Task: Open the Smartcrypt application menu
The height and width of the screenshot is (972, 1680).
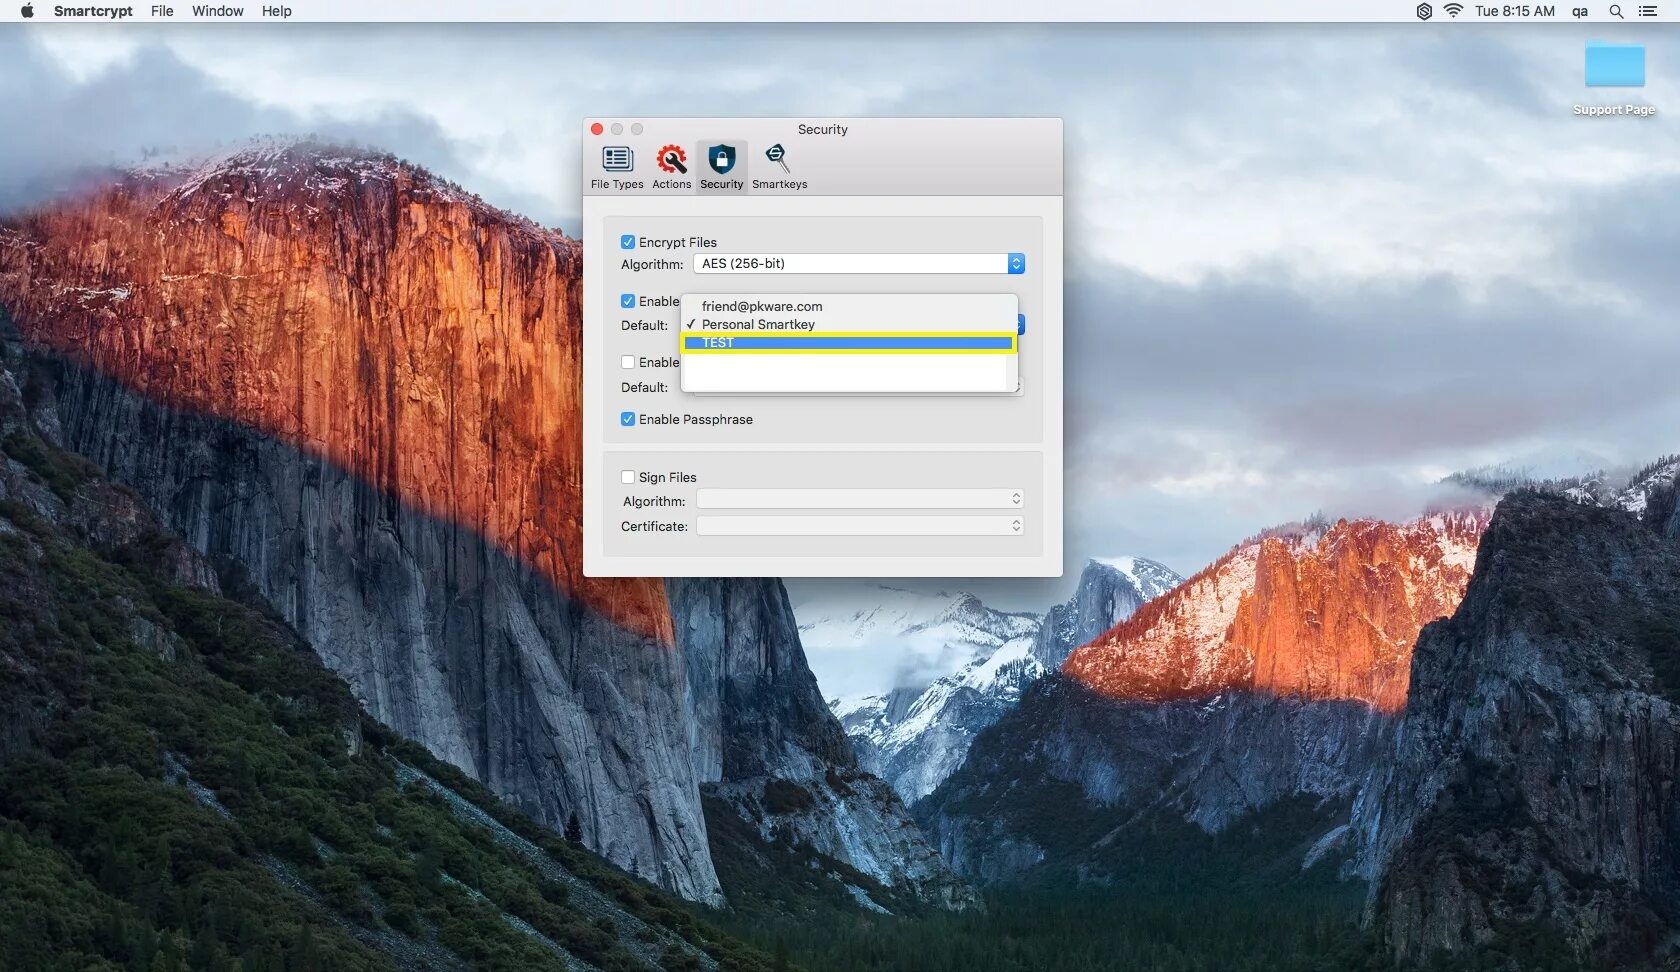Action: 93,11
